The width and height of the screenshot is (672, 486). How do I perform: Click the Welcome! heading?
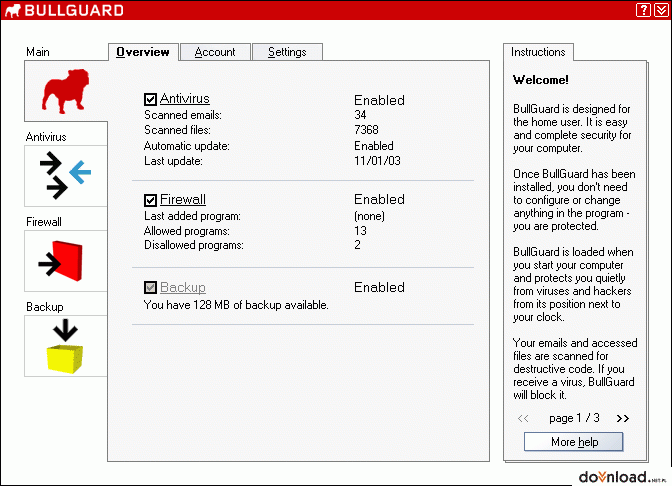[x=541, y=80]
